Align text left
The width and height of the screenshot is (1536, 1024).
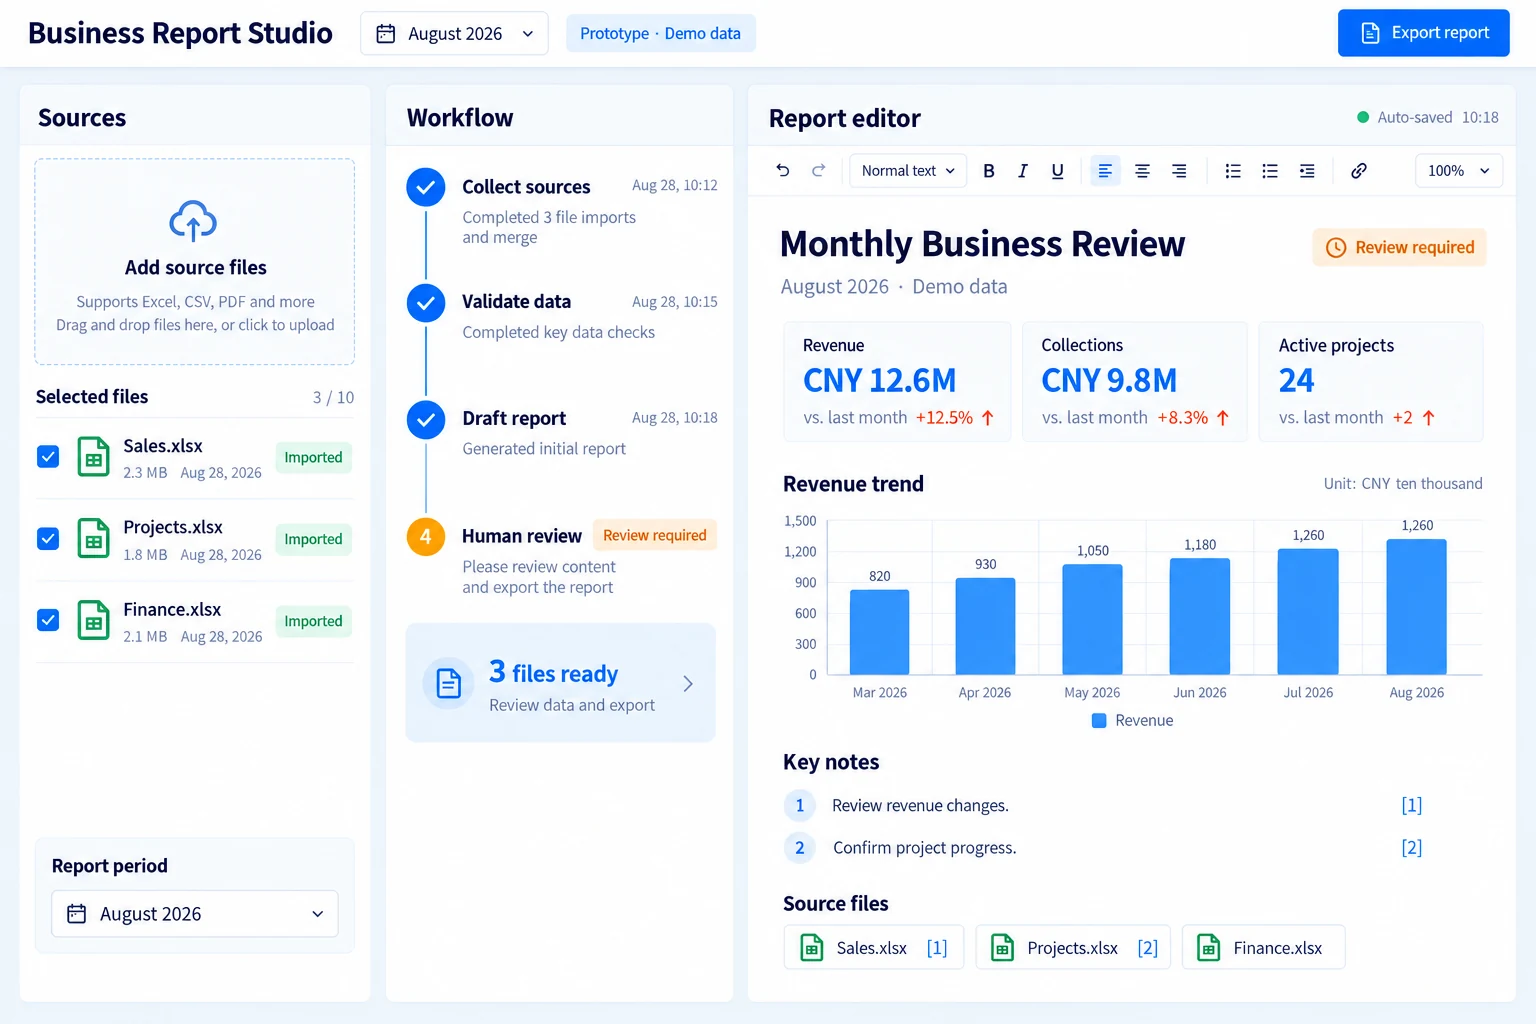tap(1105, 171)
